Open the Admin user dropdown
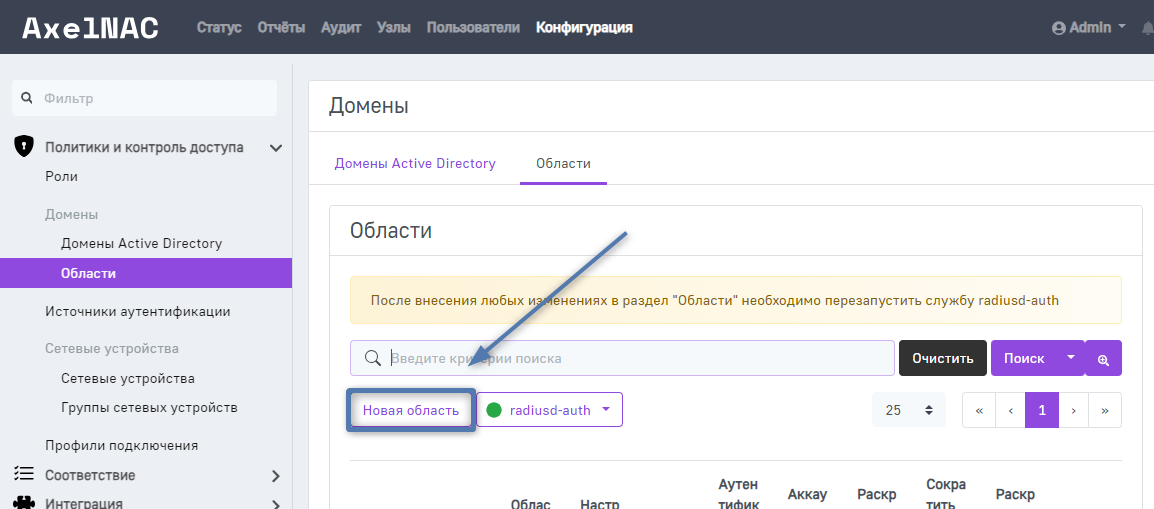The image size is (1154, 509). tap(1089, 28)
